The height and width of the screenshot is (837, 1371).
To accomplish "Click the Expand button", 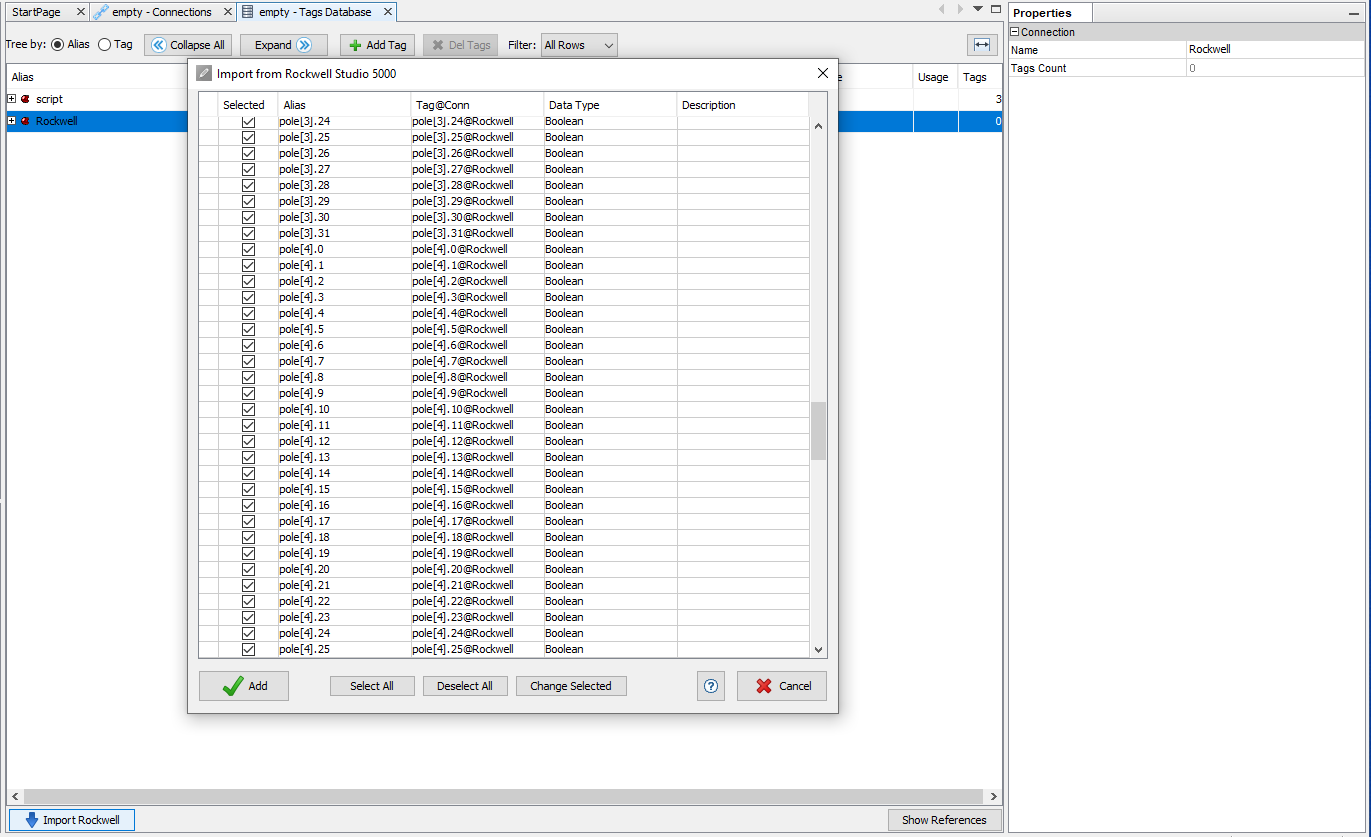I will (x=284, y=45).
